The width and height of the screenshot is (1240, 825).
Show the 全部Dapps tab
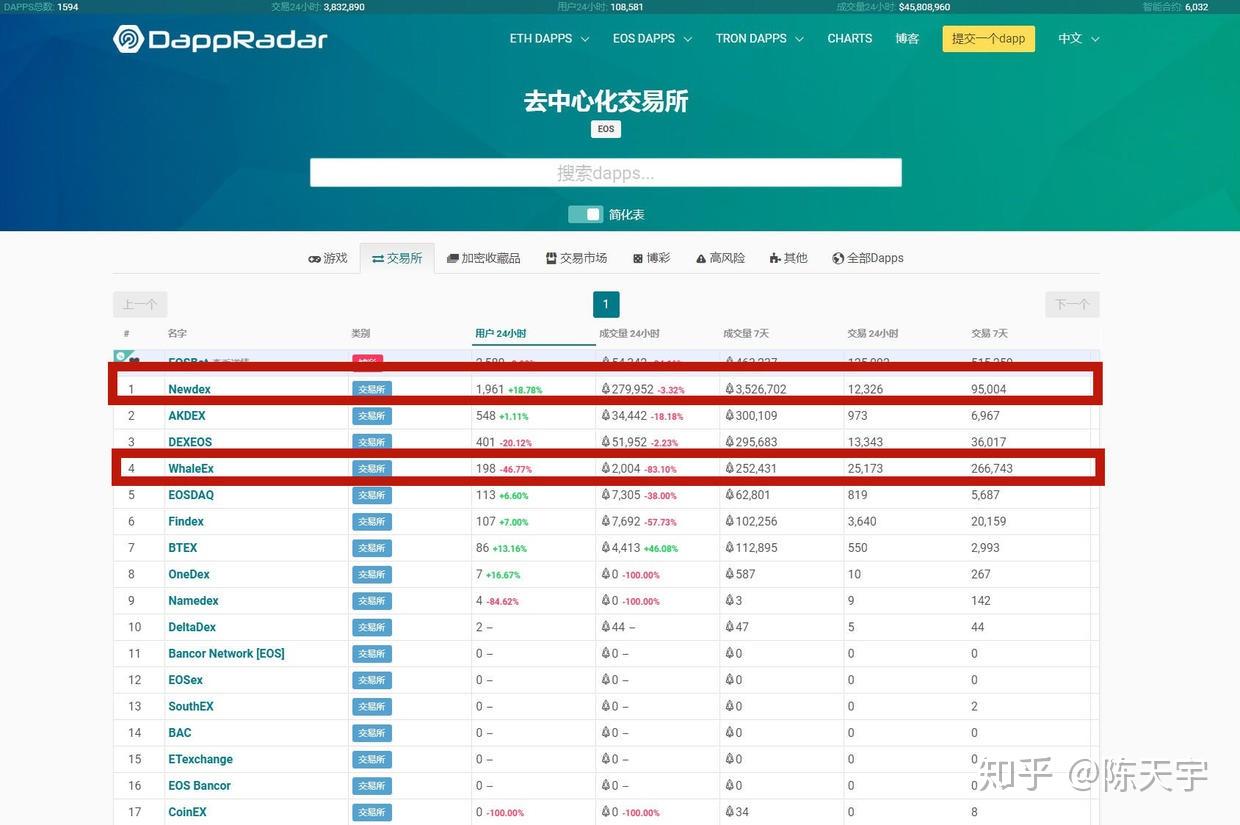[x=868, y=258]
